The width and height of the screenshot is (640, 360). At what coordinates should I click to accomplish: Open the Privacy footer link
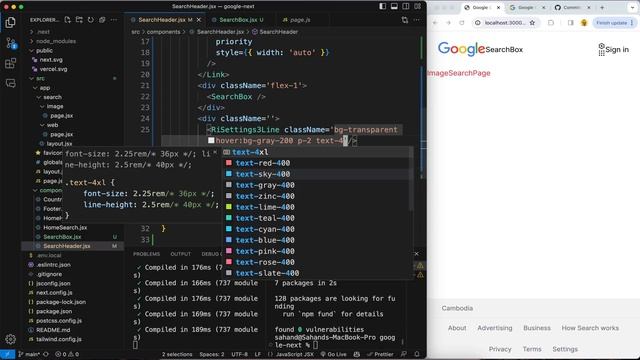point(500,349)
